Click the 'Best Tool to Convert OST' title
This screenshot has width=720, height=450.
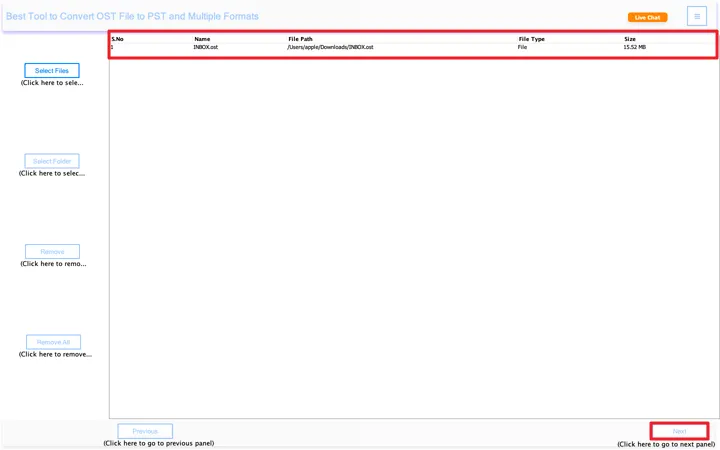[x=132, y=17]
